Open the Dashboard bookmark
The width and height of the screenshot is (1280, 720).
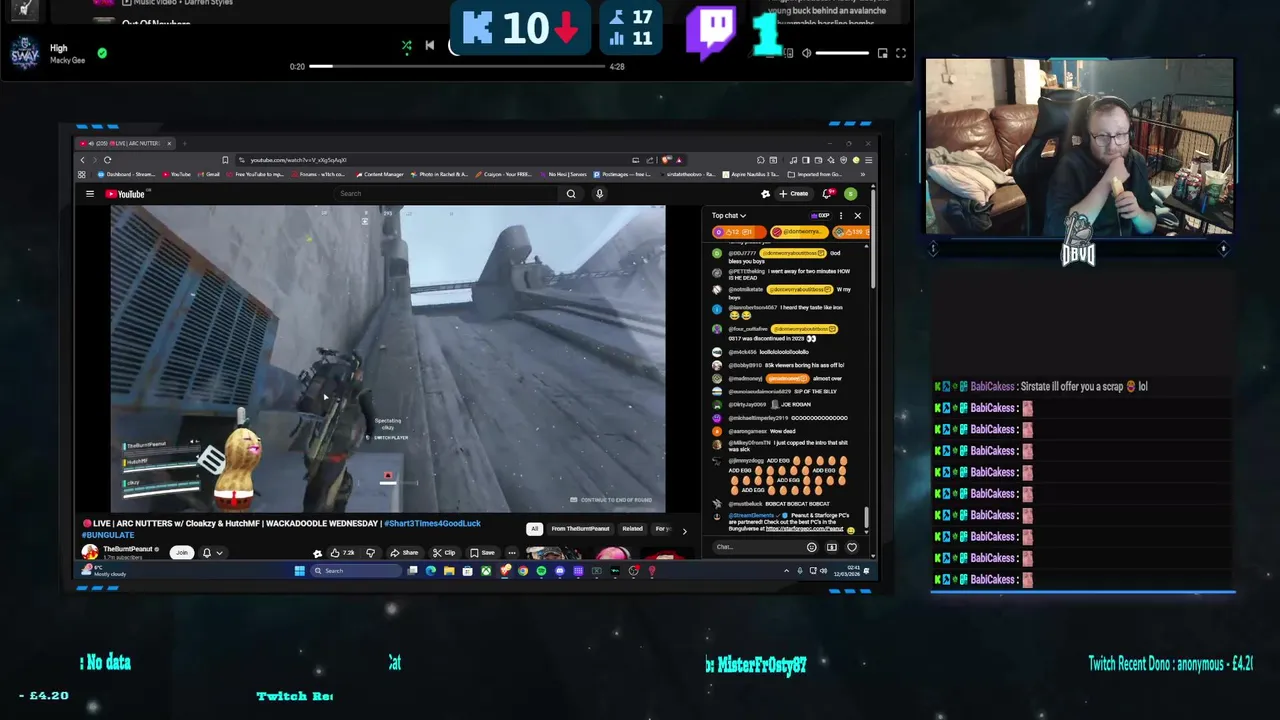coord(127,174)
